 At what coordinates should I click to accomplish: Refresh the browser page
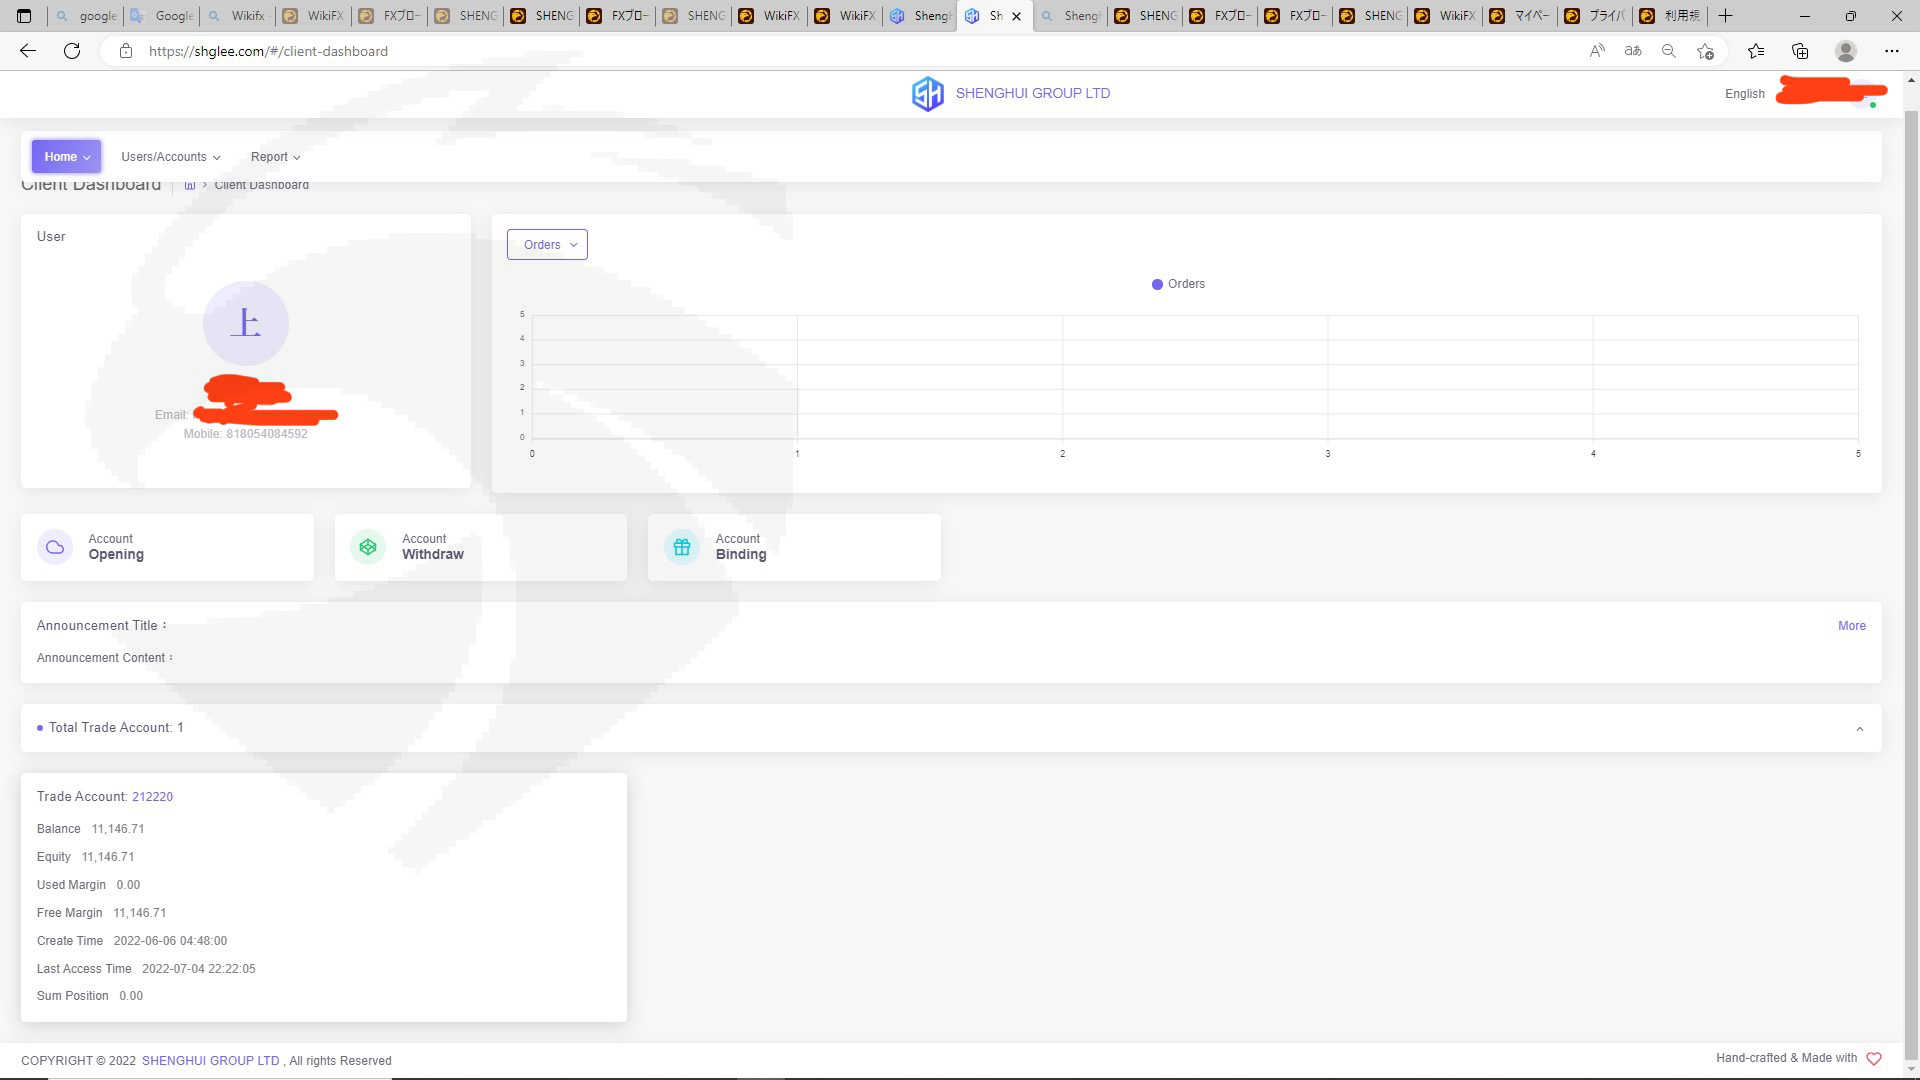coord(72,51)
